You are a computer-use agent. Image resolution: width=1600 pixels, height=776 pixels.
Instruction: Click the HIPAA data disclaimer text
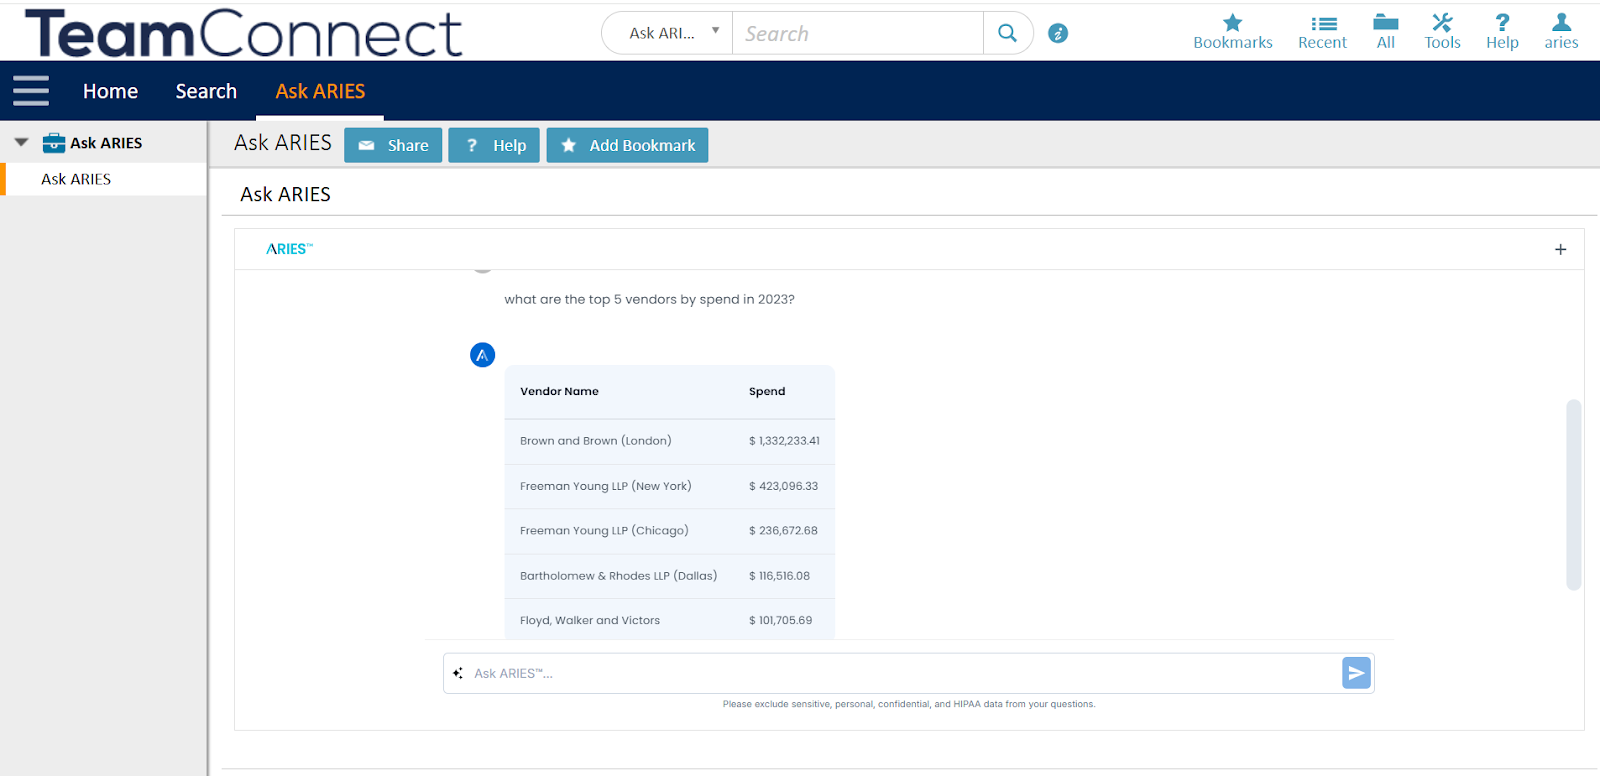click(x=909, y=704)
